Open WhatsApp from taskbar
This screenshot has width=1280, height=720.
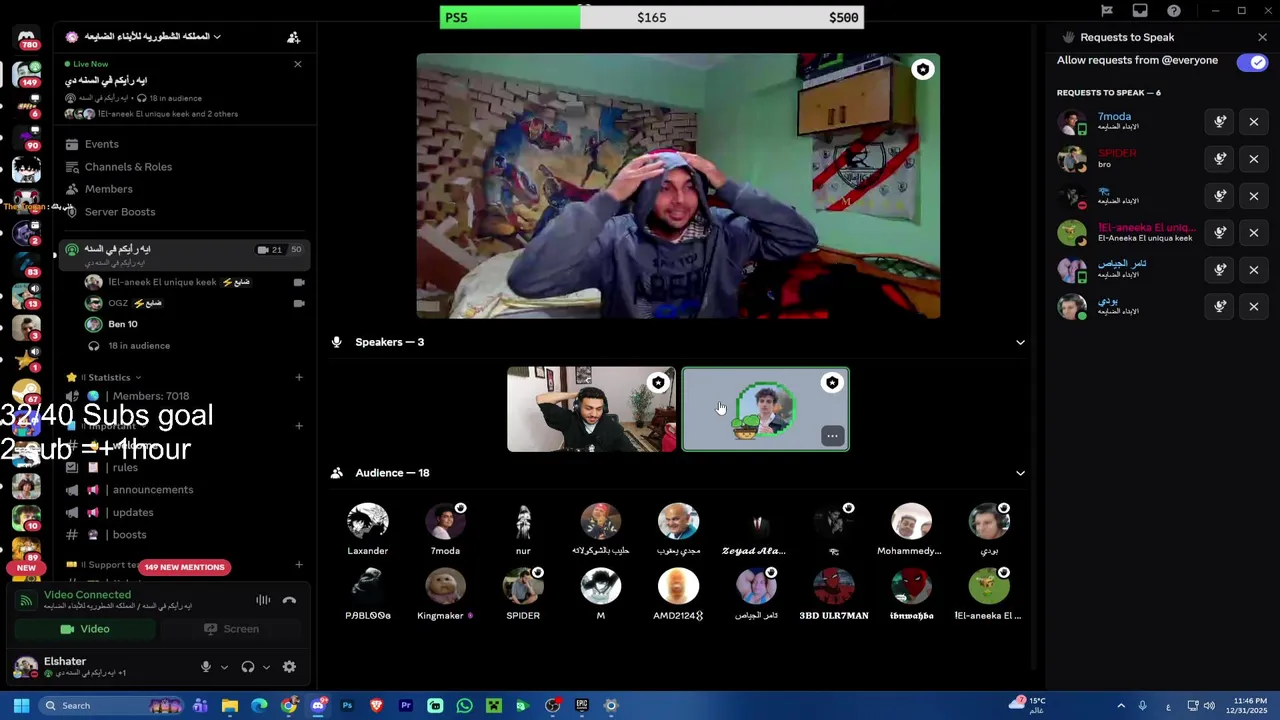pyautogui.click(x=464, y=706)
